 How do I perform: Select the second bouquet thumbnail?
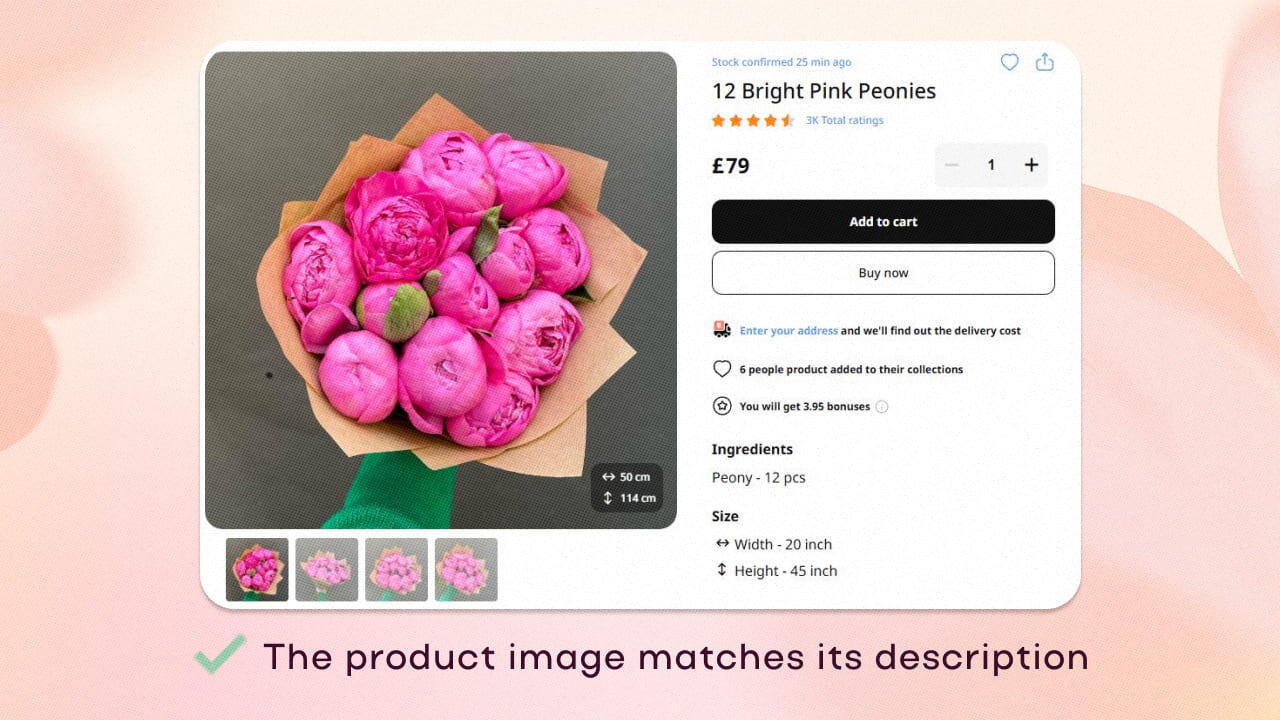click(x=327, y=570)
